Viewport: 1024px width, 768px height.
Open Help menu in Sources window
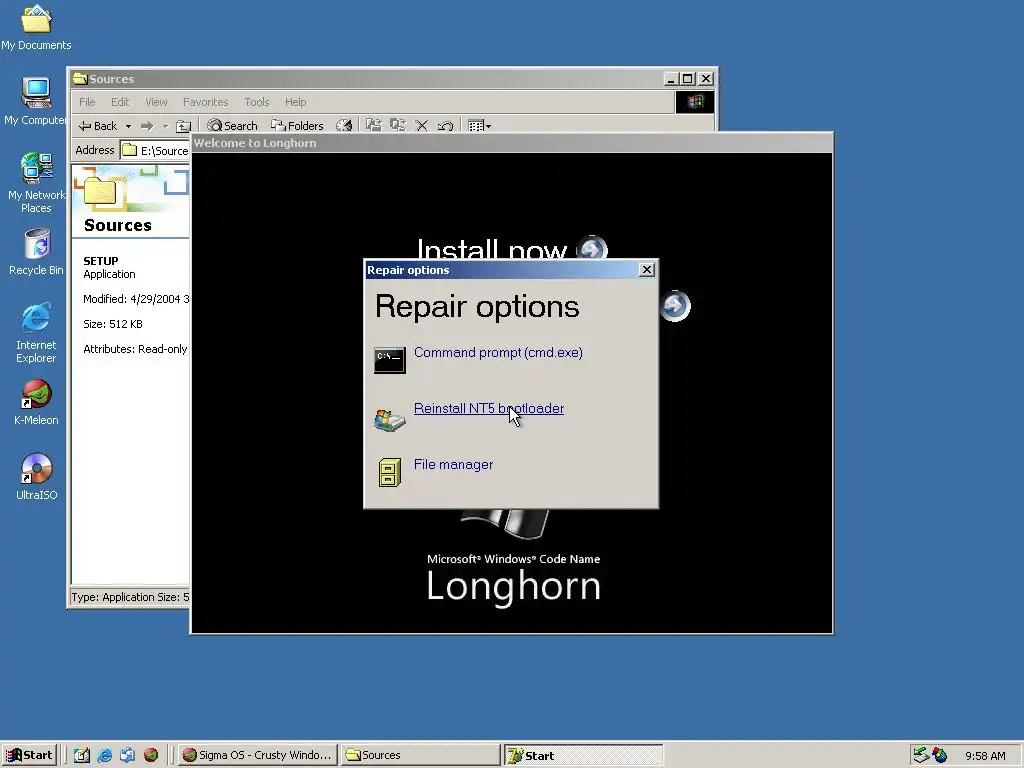tap(295, 102)
